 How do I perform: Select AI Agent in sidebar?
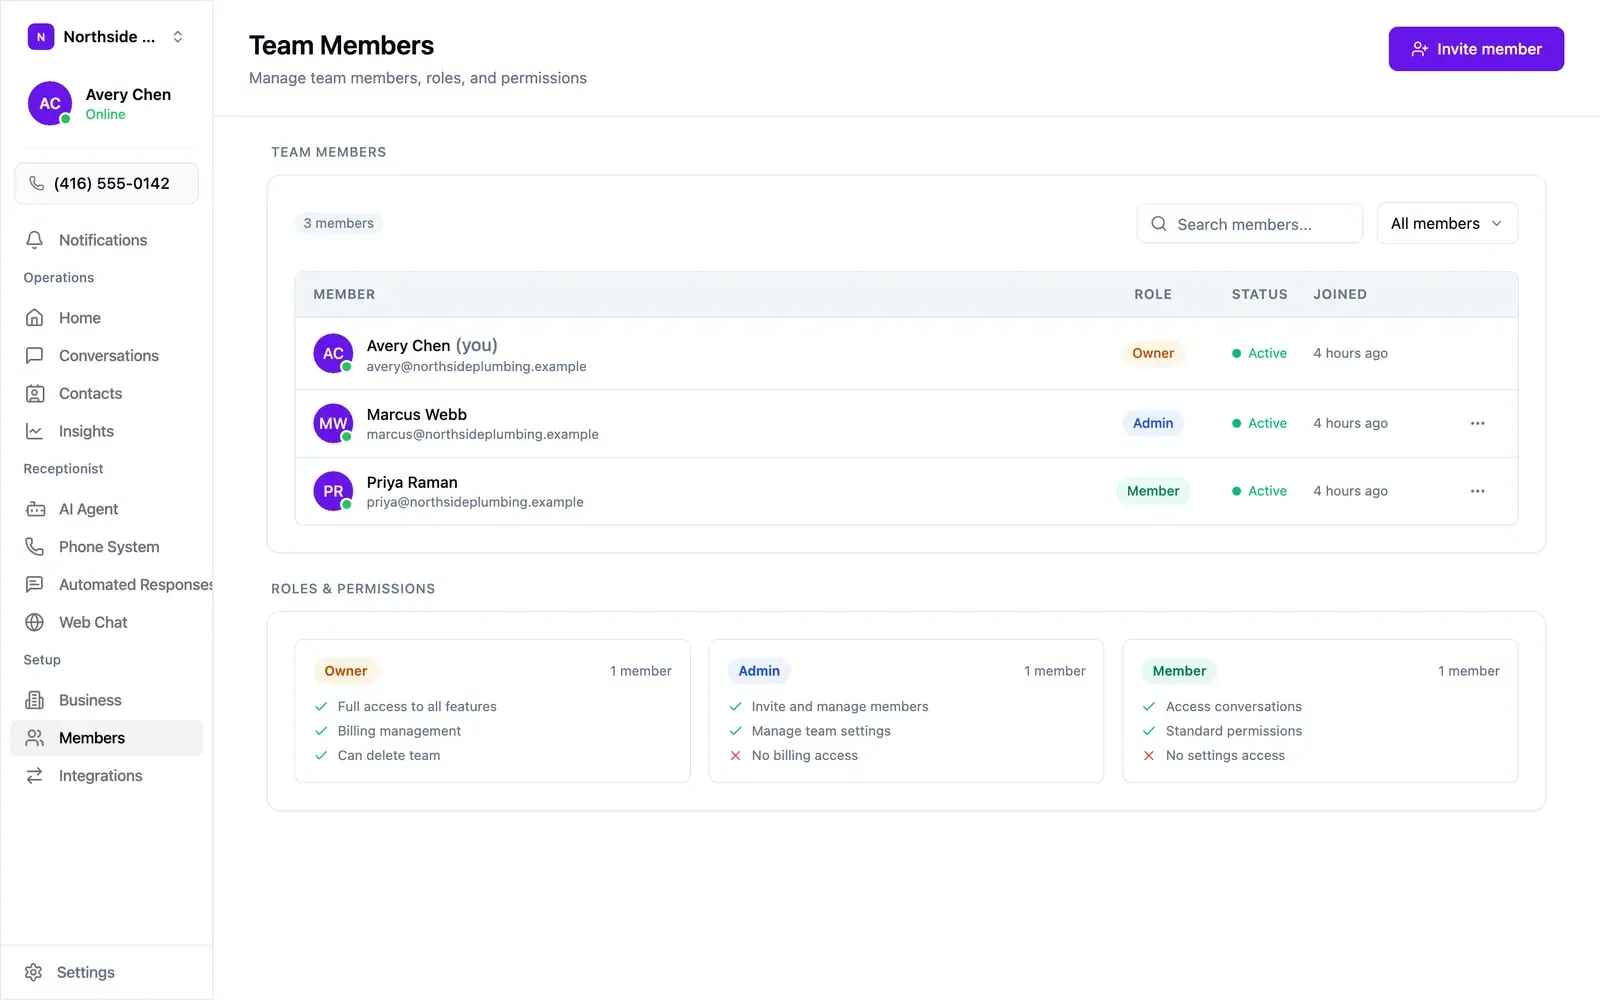point(107,509)
